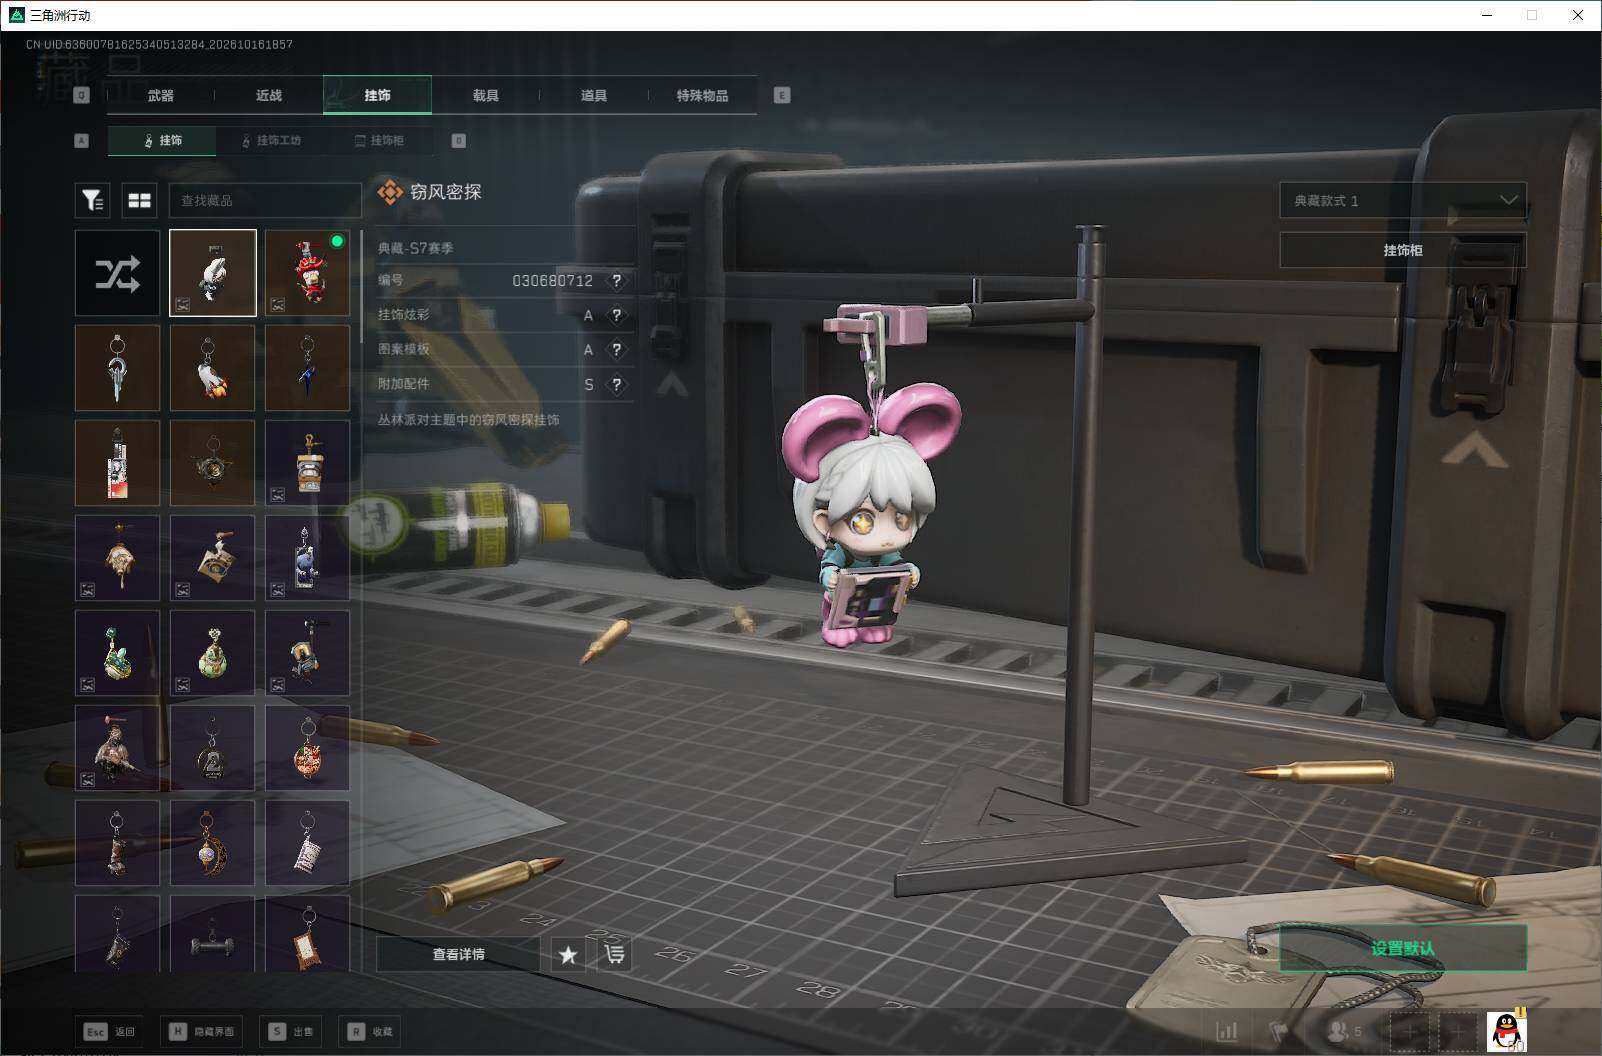This screenshot has height=1056, width=1602.
Task: Click the R 收藏 button
Action: (x=371, y=1031)
